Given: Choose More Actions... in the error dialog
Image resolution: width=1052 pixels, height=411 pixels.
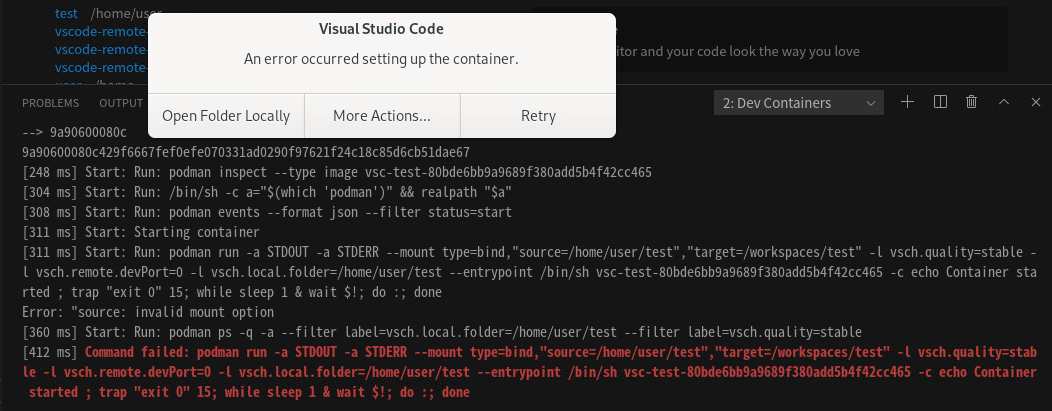Looking at the screenshot, I should 382,116.
